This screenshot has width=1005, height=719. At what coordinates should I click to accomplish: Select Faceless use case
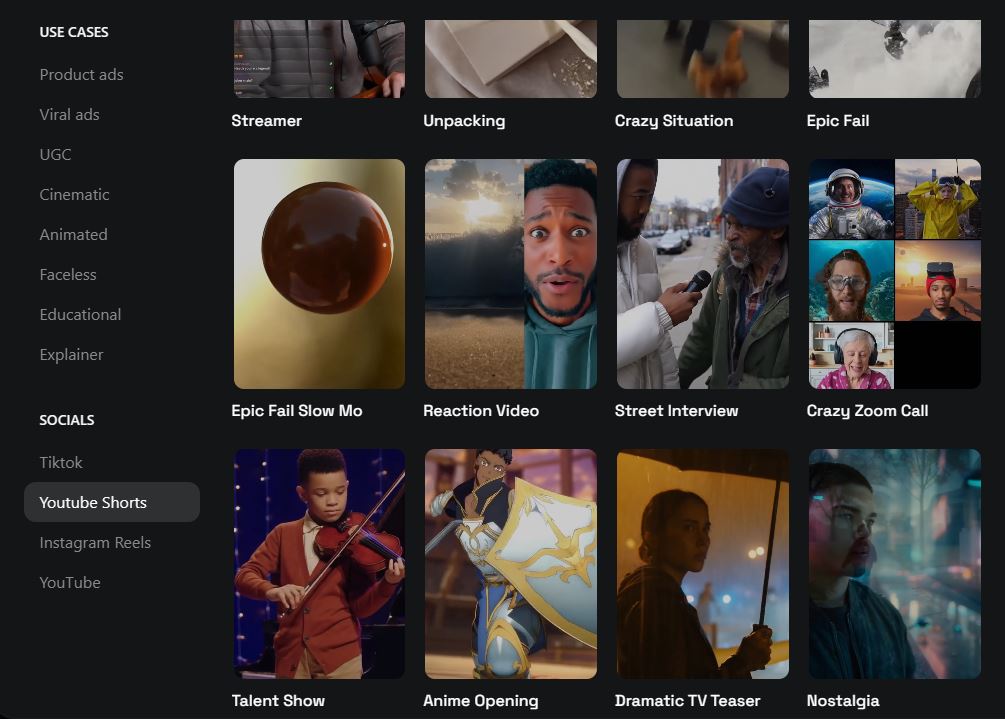[68, 275]
